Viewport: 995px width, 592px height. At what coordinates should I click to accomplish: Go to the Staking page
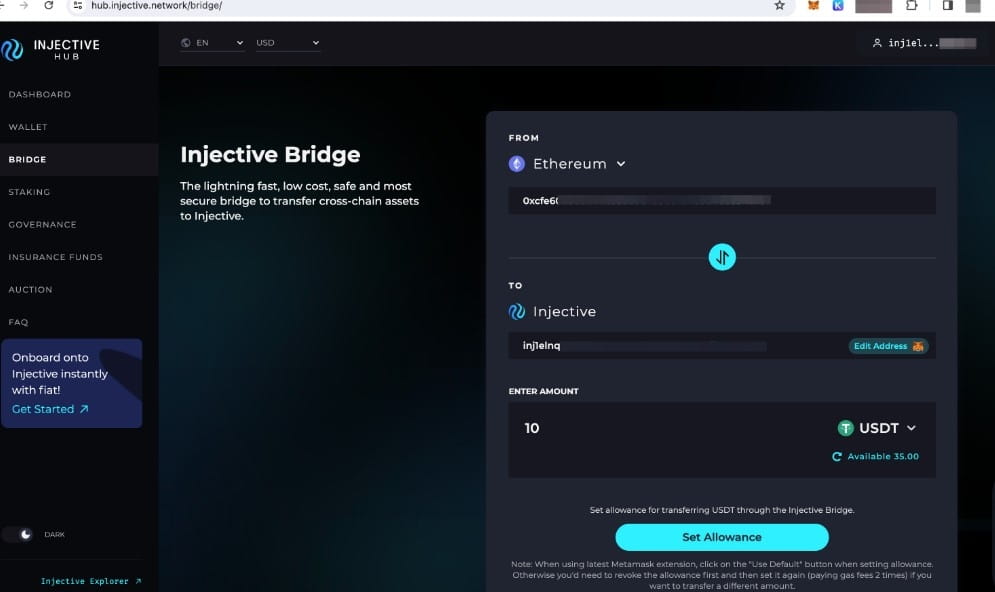point(29,192)
